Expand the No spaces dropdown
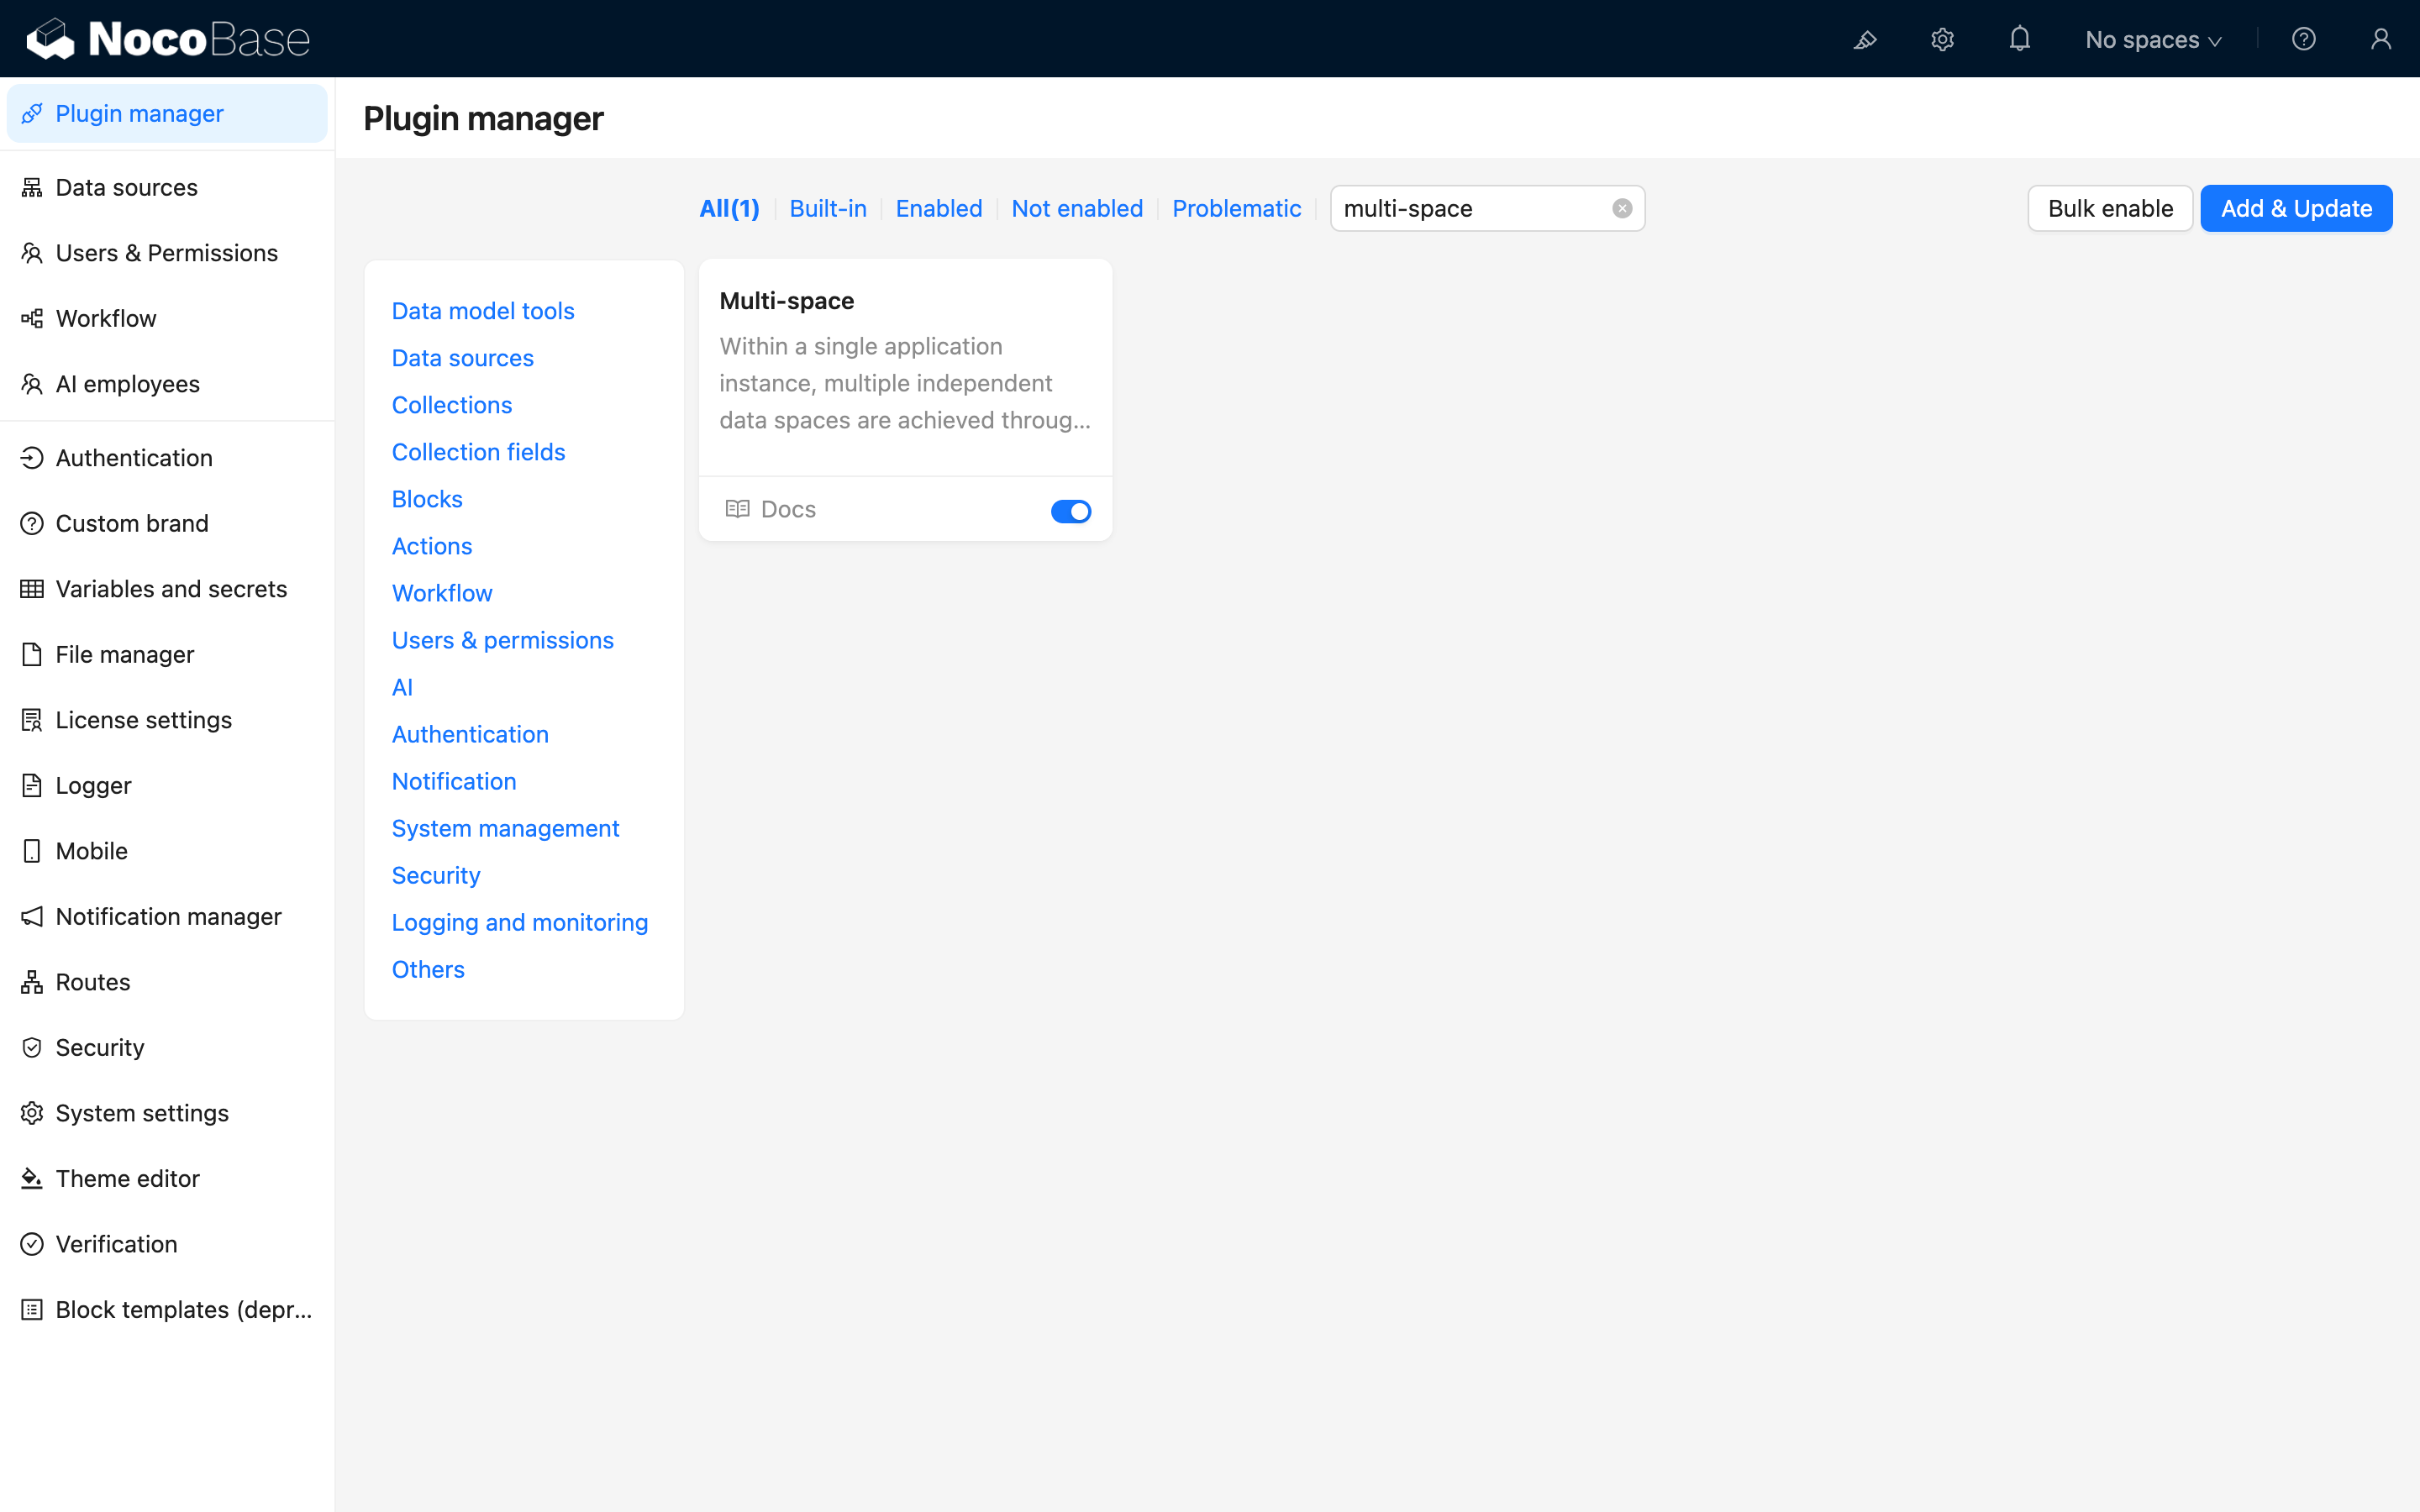 pos(2153,40)
